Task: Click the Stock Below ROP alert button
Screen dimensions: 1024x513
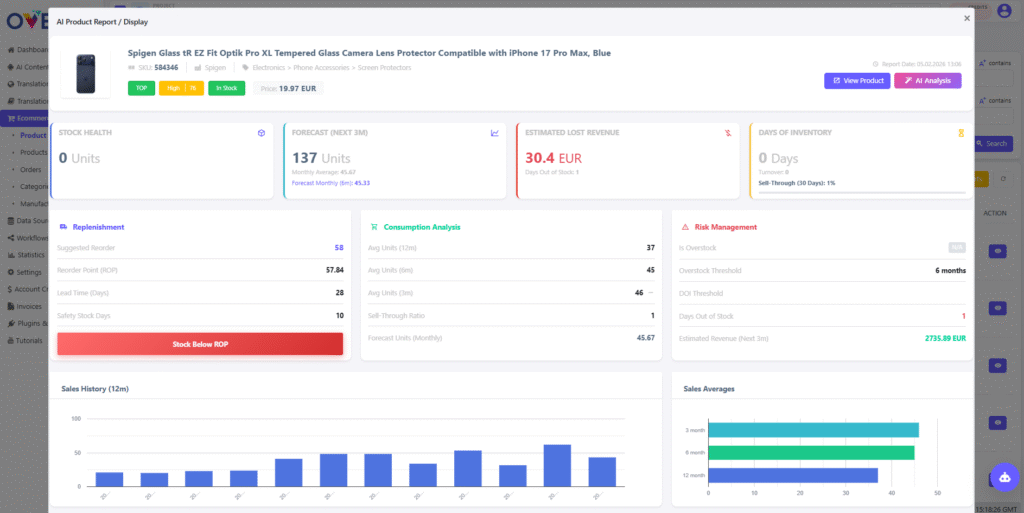Action: [x=200, y=344]
